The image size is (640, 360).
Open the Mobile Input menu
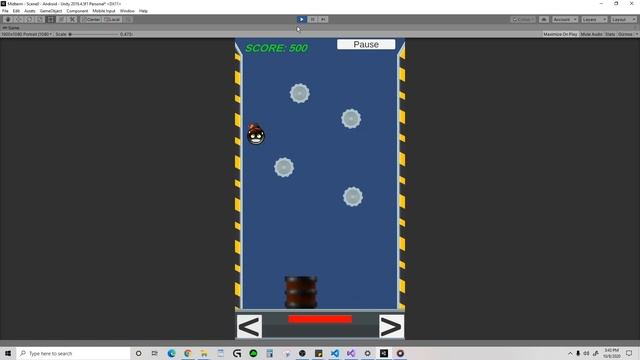pyautogui.click(x=104, y=11)
